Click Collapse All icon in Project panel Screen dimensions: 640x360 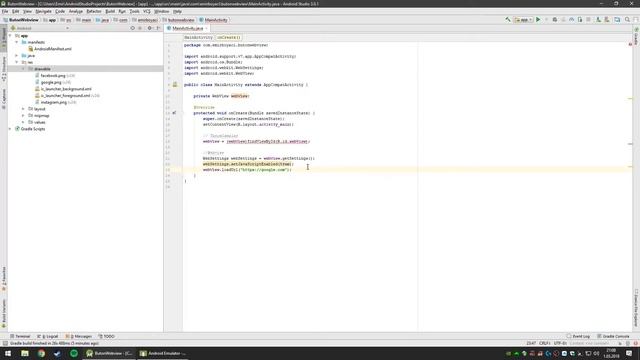tap(140, 28)
